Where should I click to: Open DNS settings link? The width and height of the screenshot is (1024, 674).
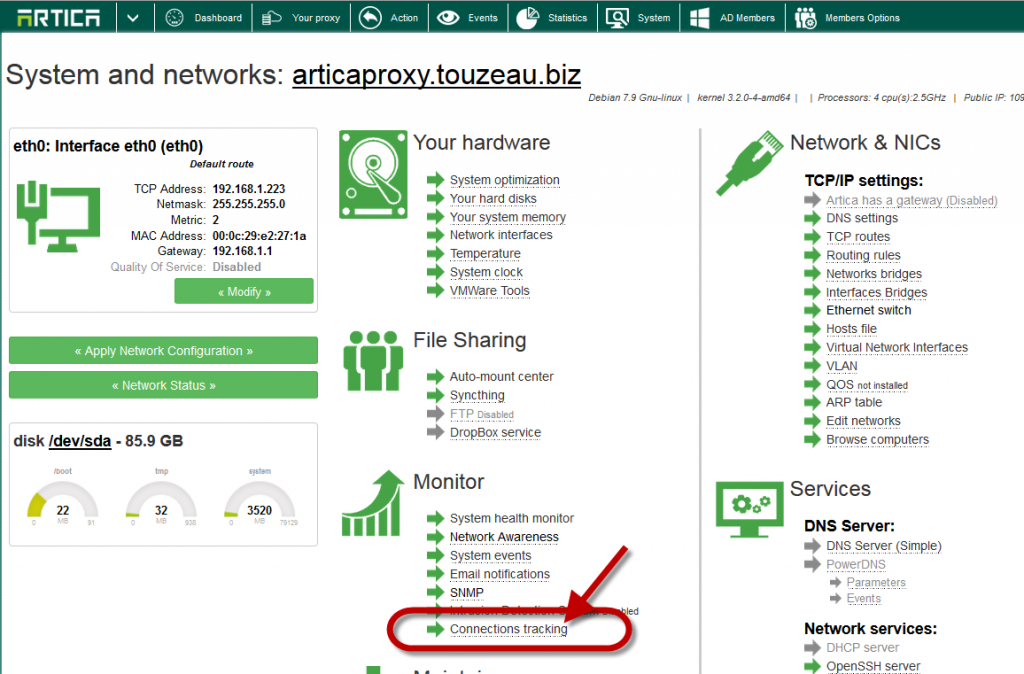point(862,218)
